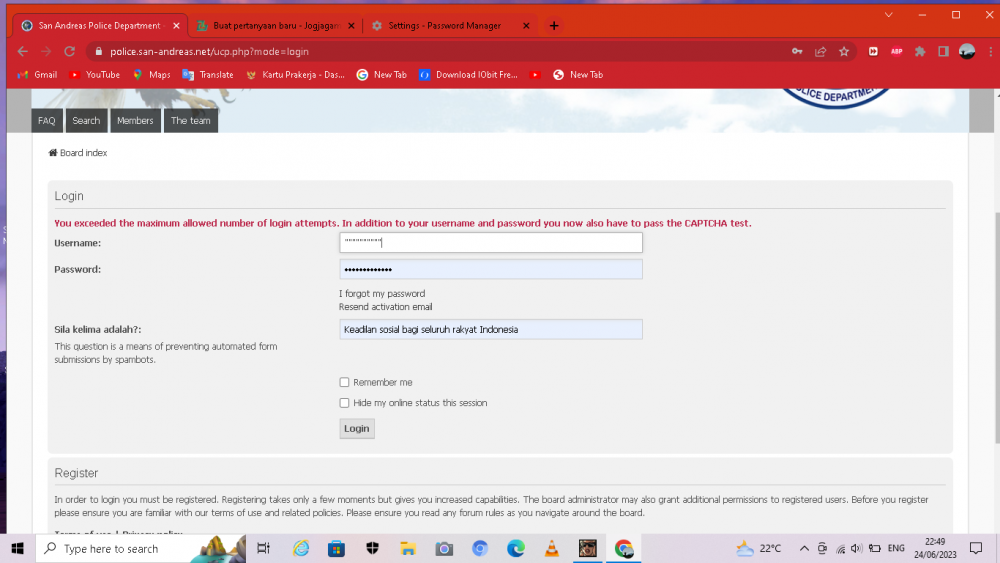This screenshot has width=1000, height=563.
Task: Open Google Chrome taskbar icon
Action: point(624,548)
